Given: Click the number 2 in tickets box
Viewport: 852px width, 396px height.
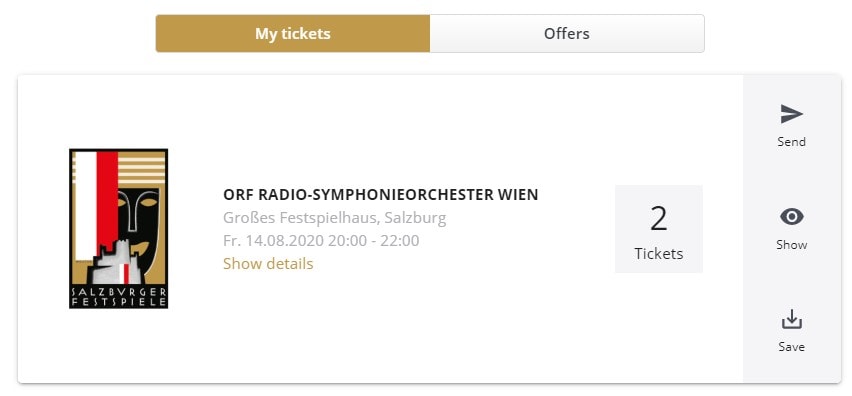Looking at the screenshot, I should pyautogui.click(x=659, y=219).
